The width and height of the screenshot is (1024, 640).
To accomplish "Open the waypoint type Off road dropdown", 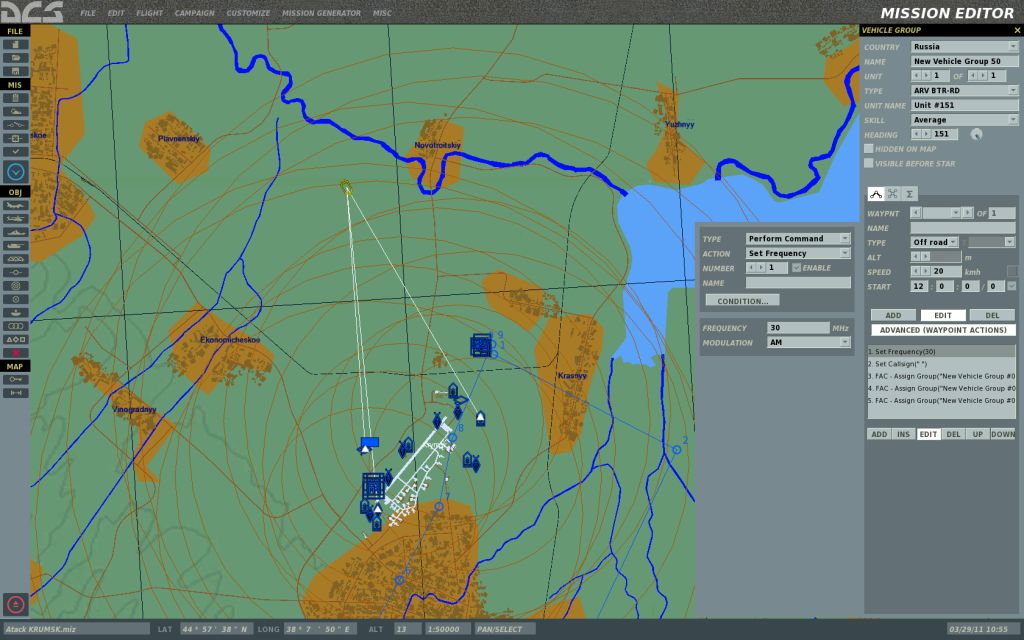I will click(935, 242).
